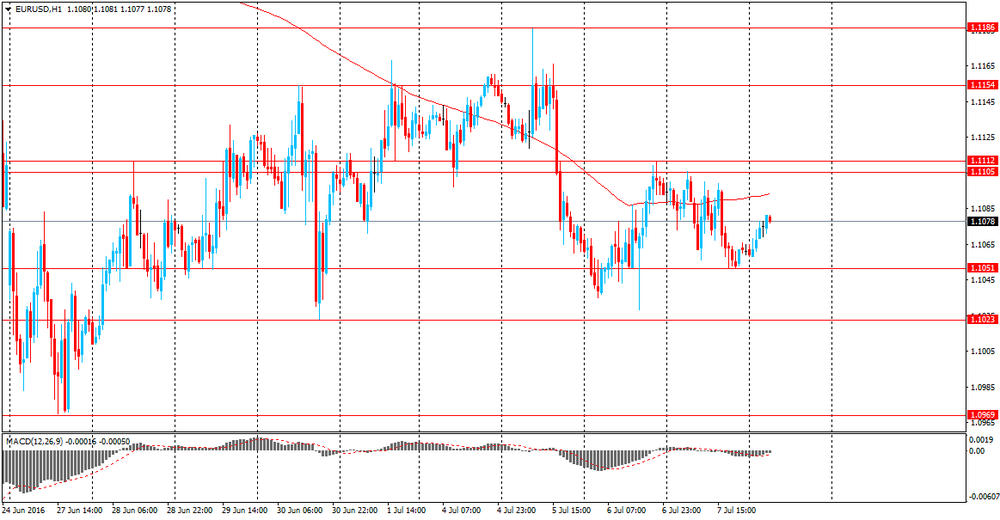The image size is (1000, 520).
Task: Click the 7 Jul 15:00 time axis label
Action: [x=737, y=510]
